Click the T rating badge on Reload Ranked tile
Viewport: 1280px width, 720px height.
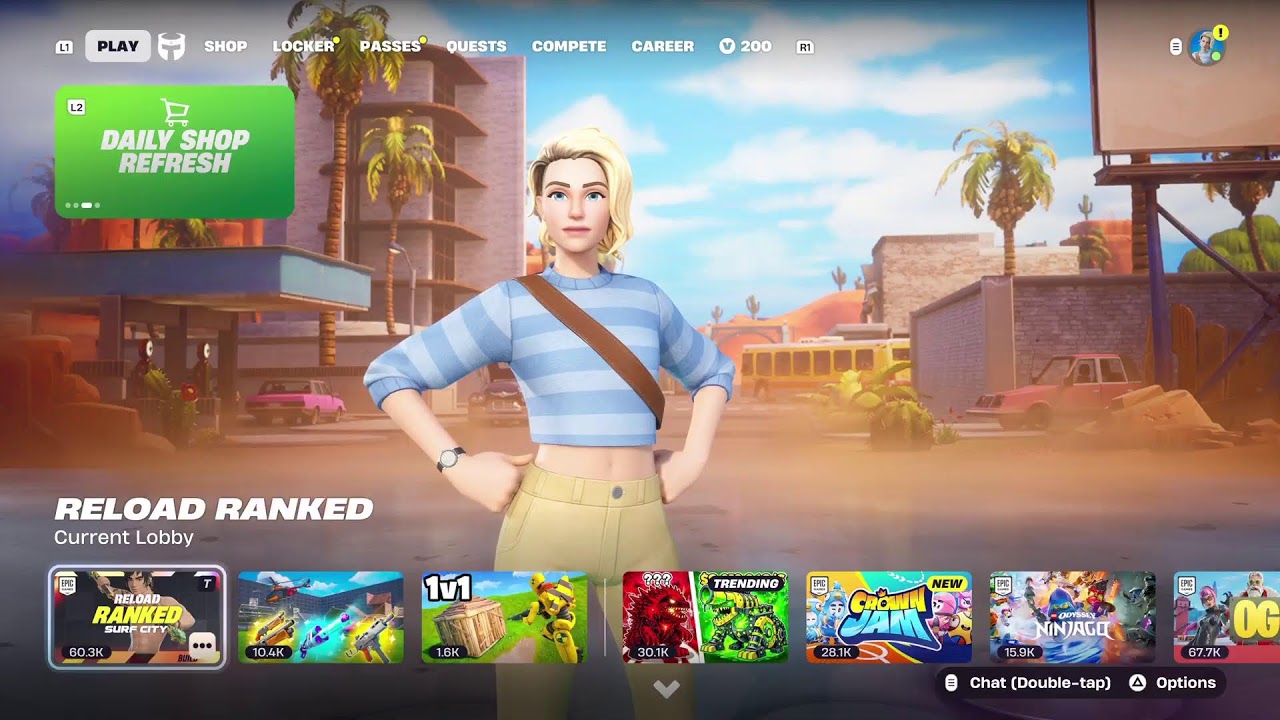pyautogui.click(x=207, y=584)
